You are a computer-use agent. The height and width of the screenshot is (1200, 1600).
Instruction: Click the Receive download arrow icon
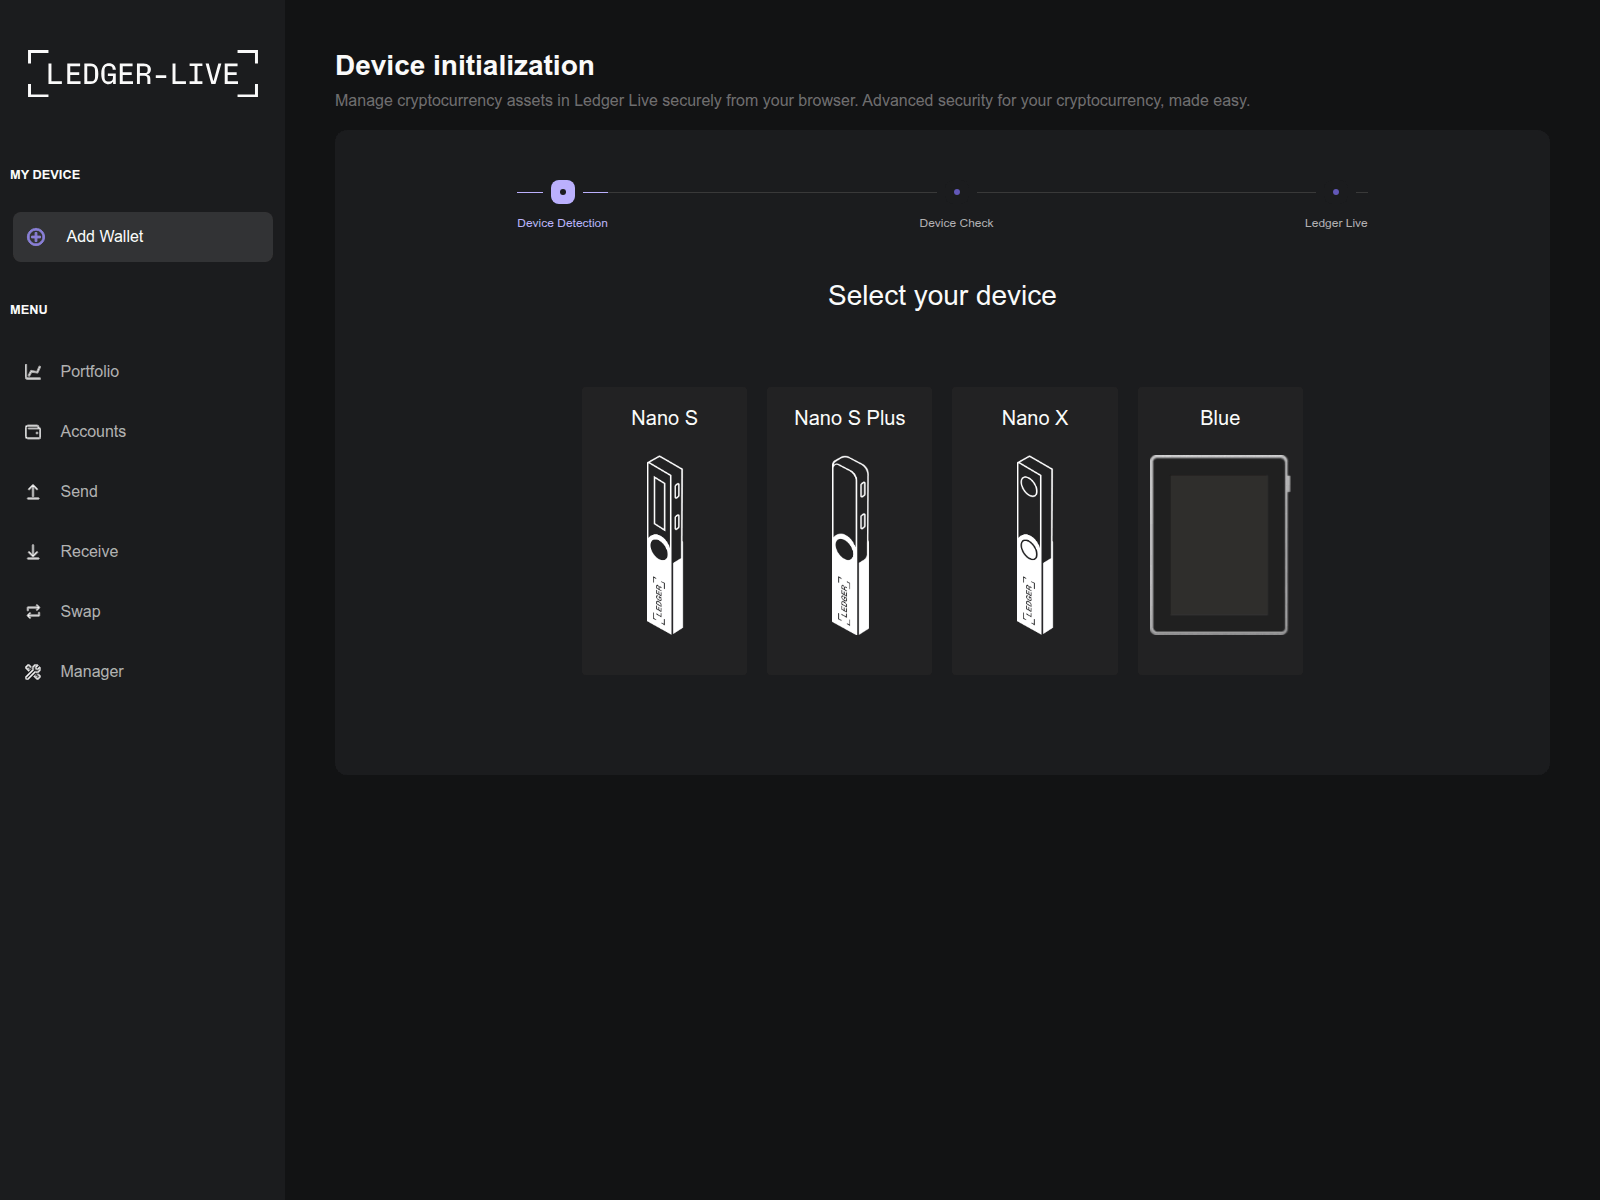33,552
